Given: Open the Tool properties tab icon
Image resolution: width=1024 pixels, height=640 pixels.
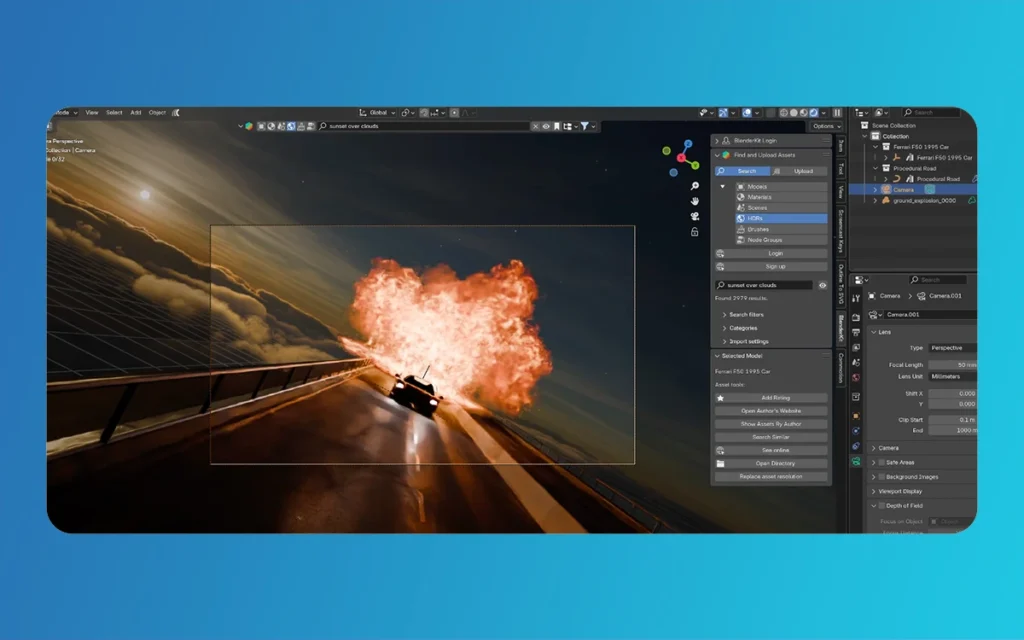Looking at the screenshot, I should [x=856, y=298].
